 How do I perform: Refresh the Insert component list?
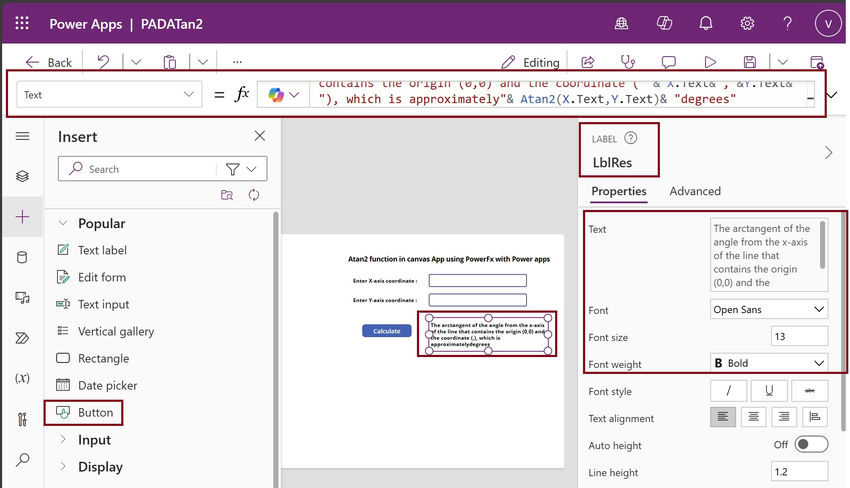pyautogui.click(x=254, y=195)
